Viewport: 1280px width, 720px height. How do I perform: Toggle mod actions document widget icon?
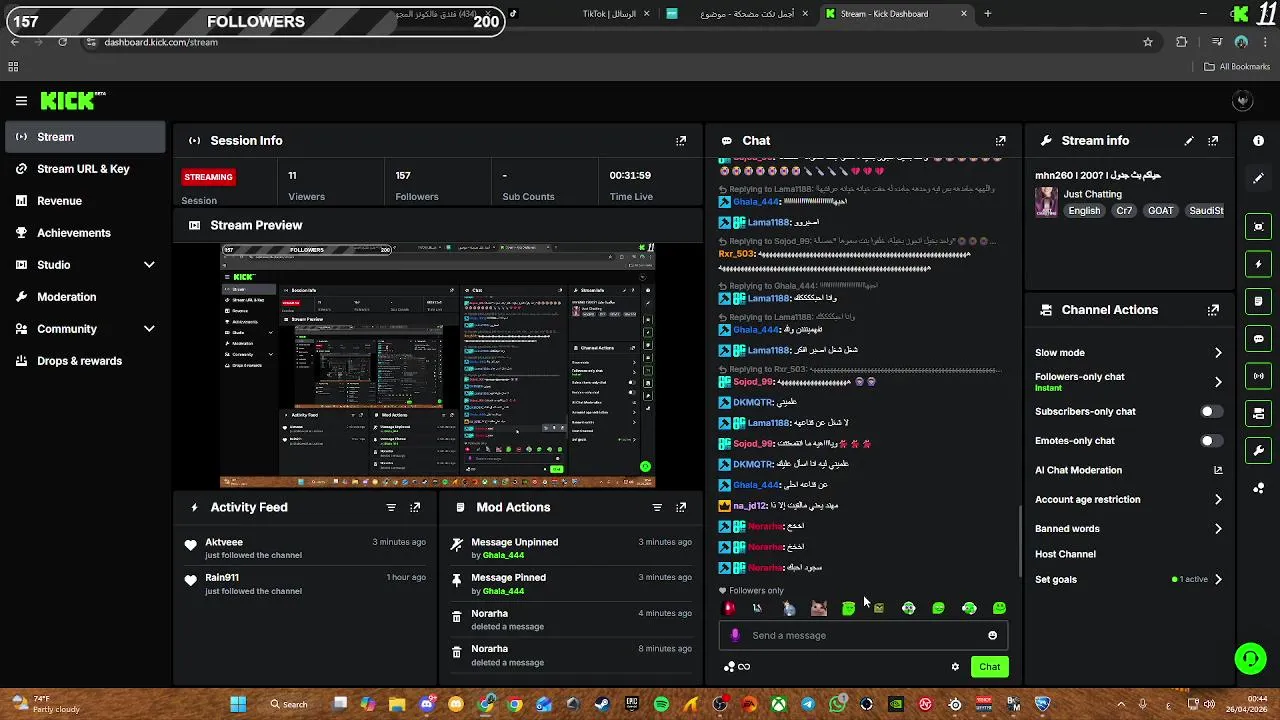tap(1259, 302)
